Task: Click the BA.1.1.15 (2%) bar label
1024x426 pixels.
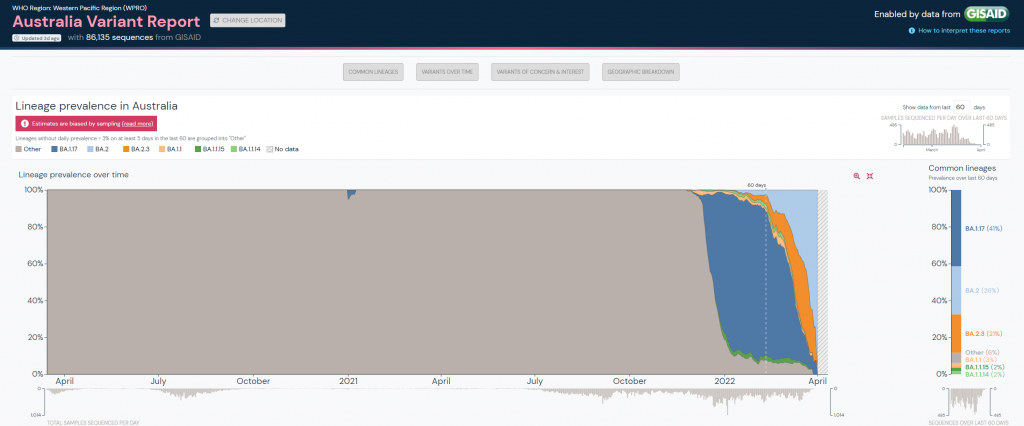Action: coord(984,367)
